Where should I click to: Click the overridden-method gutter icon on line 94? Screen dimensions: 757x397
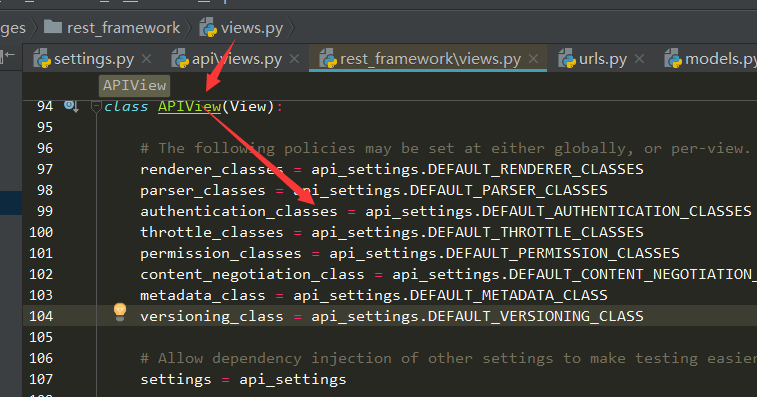coord(71,106)
